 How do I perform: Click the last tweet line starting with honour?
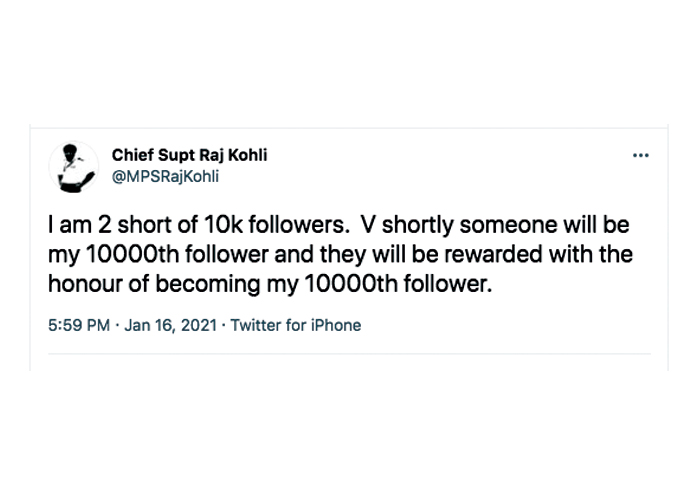tap(270, 284)
